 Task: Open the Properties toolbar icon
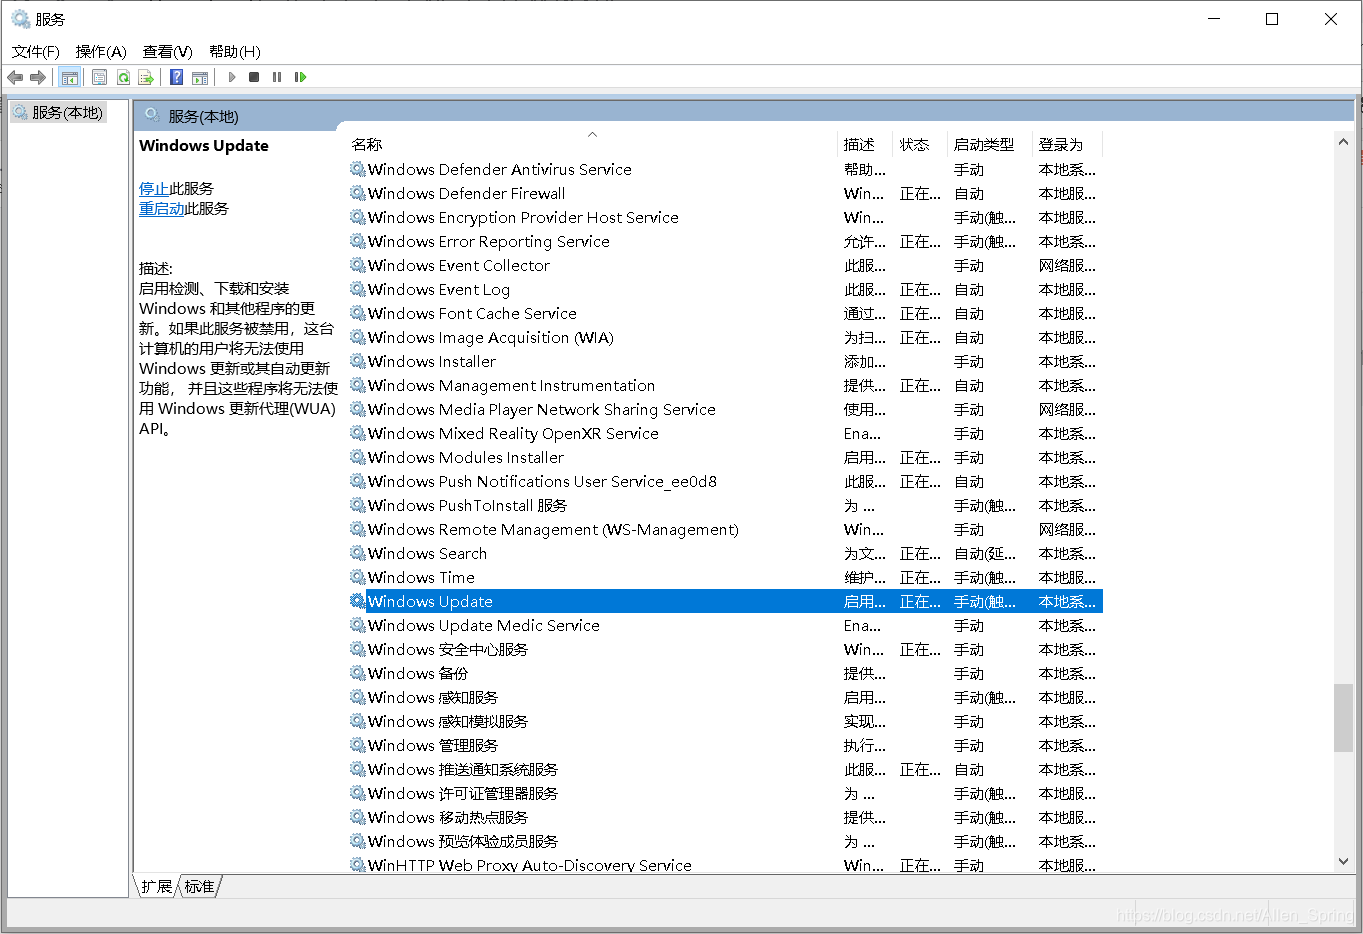(x=99, y=77)
